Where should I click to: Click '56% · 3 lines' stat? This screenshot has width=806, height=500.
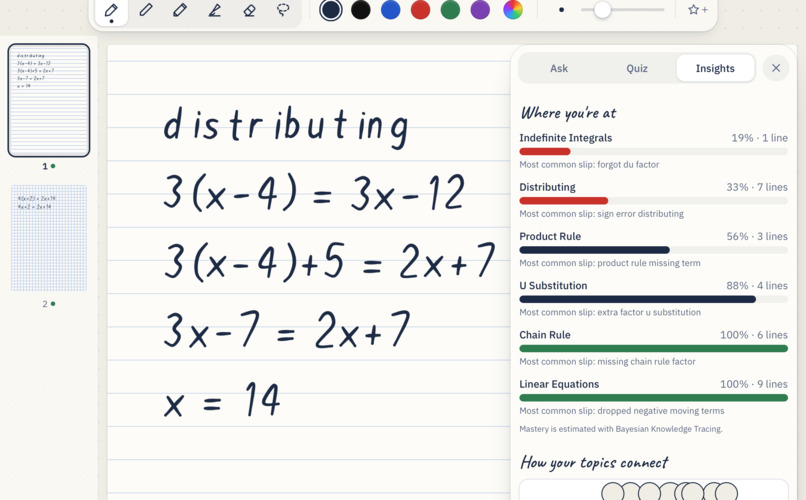(757, 236)
